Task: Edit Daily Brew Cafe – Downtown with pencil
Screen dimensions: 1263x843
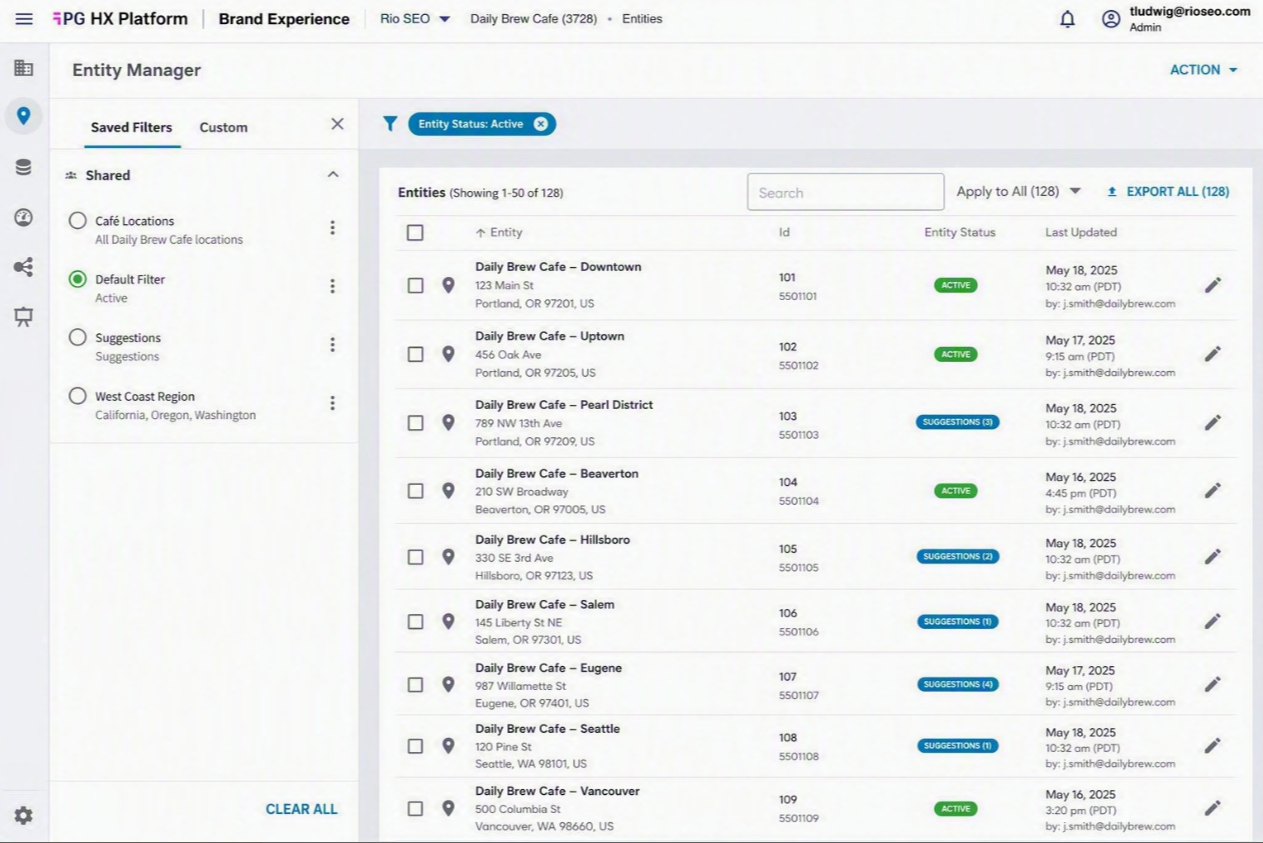Action: coord(1213,285)
